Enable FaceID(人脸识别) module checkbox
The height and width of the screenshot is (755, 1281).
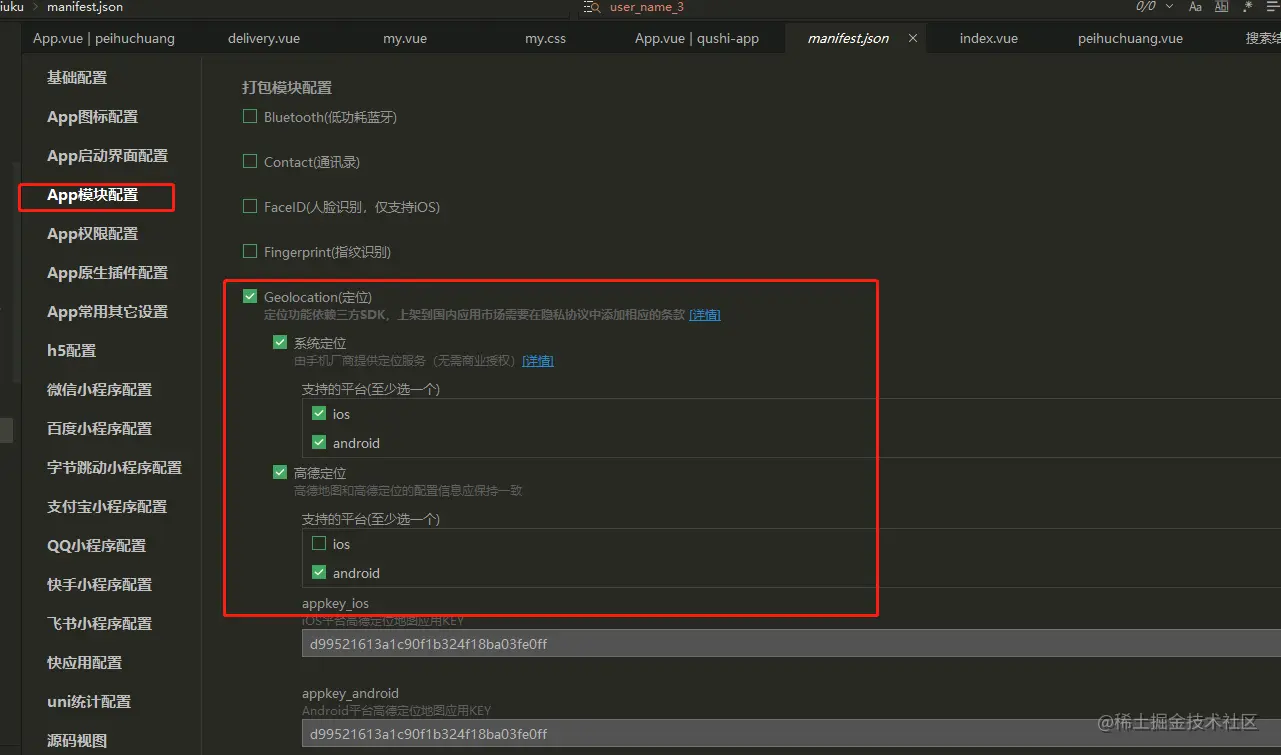pyautogui.click(x=250, y=206)
